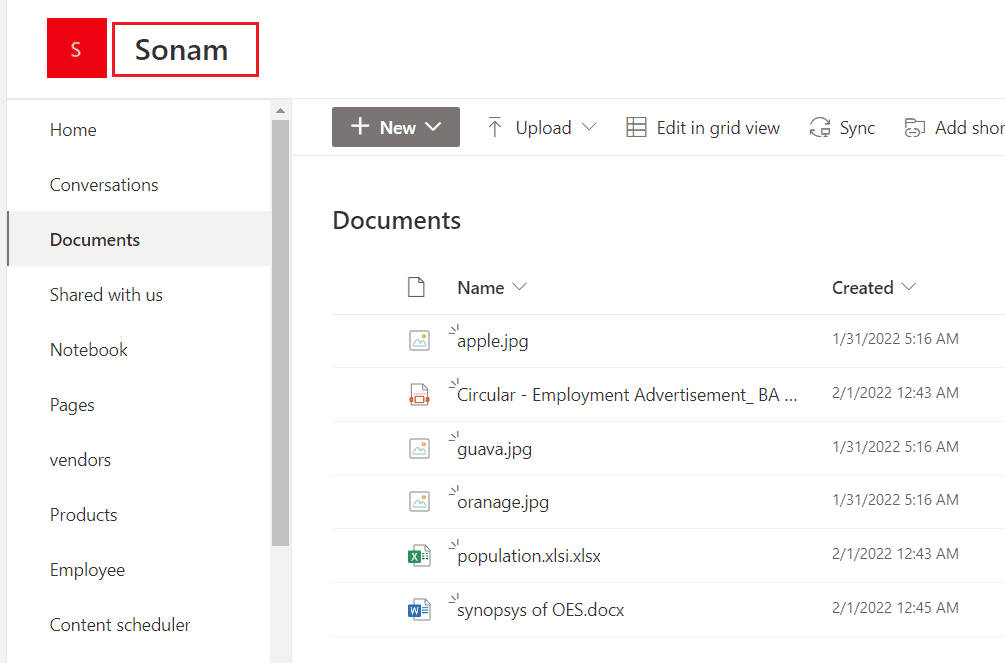This screenshot has width=1005, height=663.
Task: Open Circular - Employment Advertisement file
Action: (x=627, y=395)
